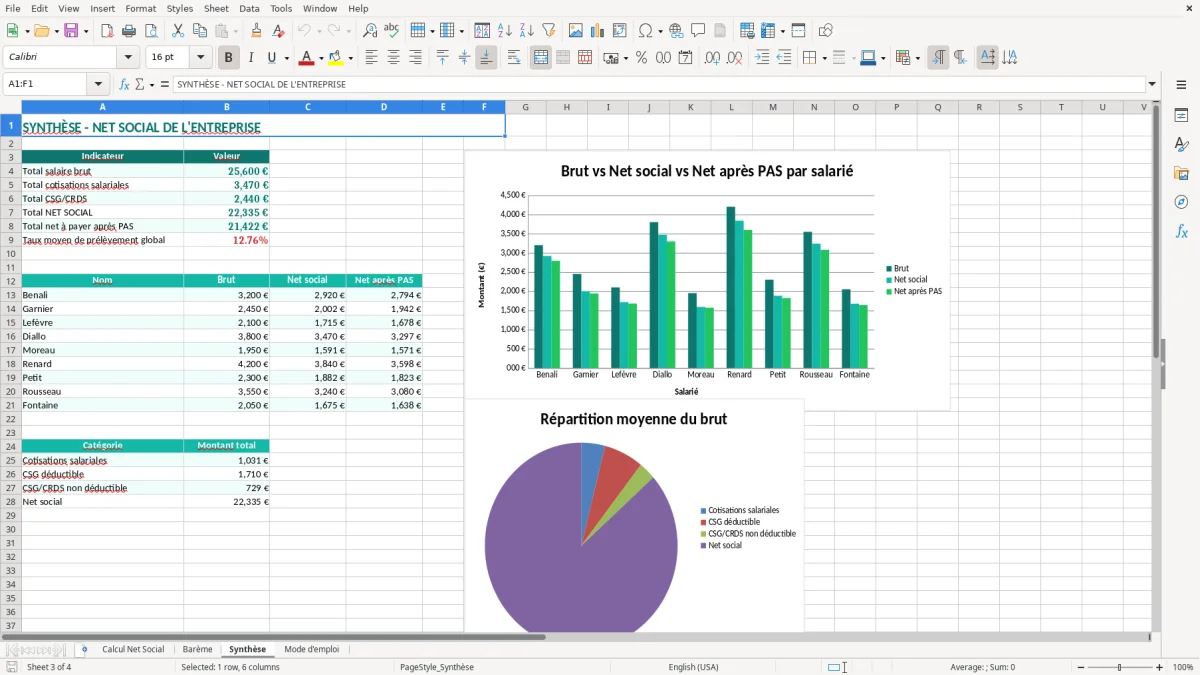This screenshot has width=1200, height=675.
Task: Click the Insert Chart icon
Action: [x=598, y=31]
